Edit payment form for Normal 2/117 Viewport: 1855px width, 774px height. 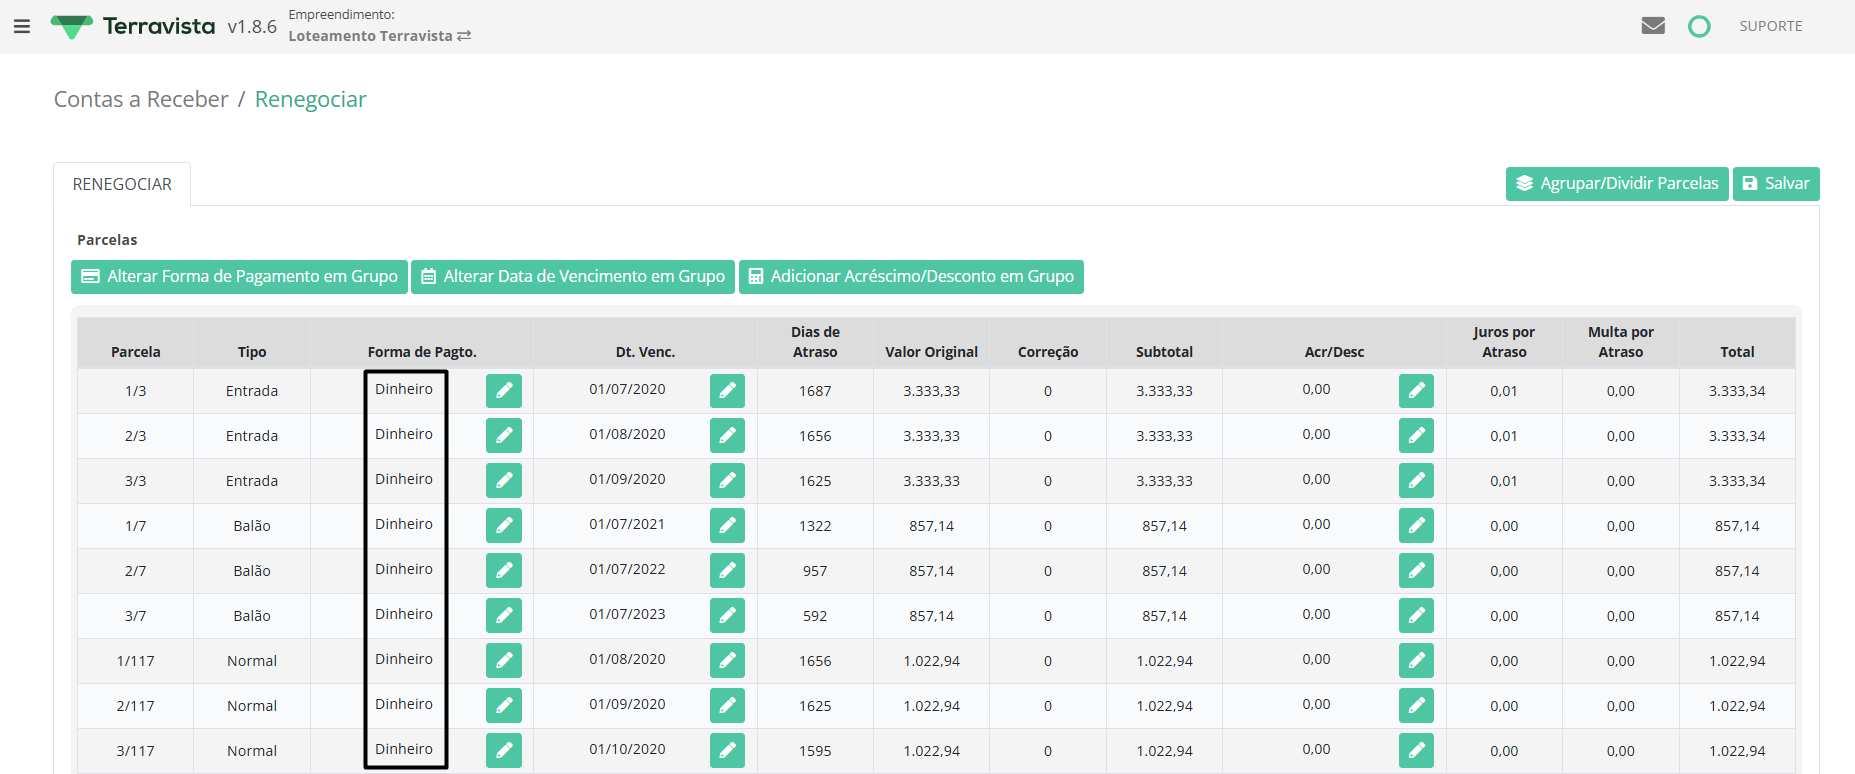coord(504,706)
